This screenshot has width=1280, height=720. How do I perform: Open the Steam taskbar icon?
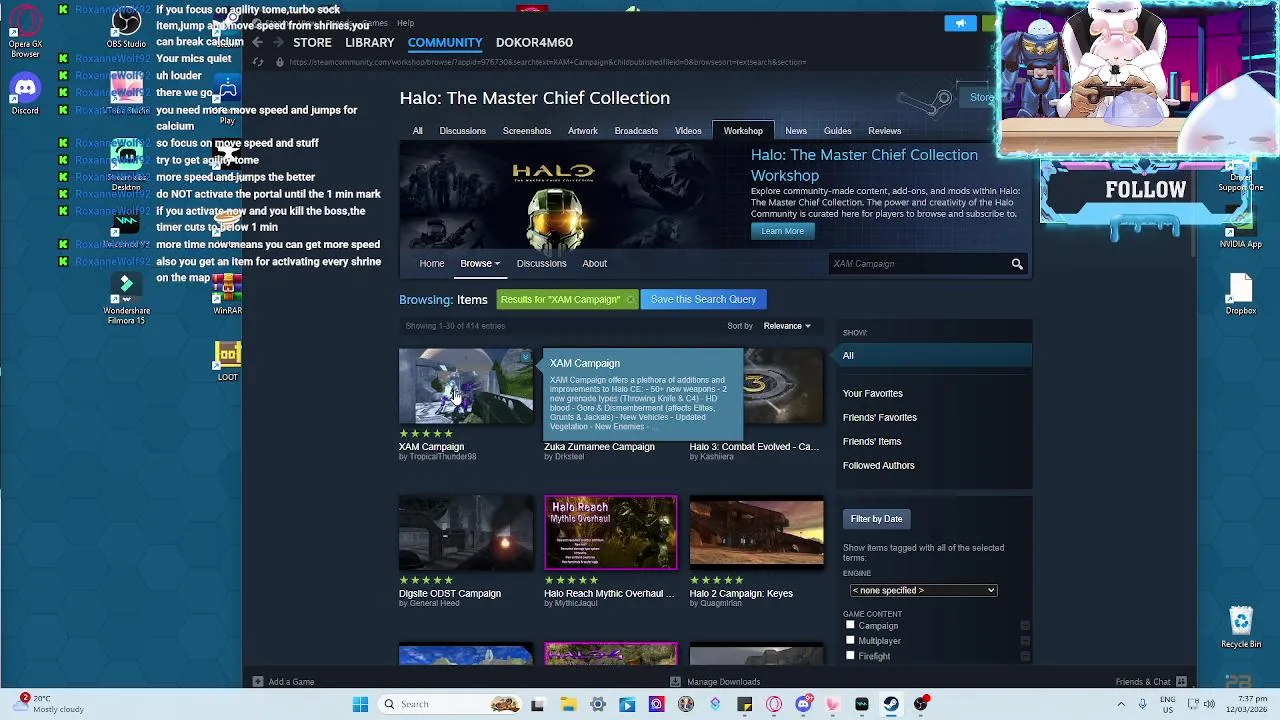click(891, 704)
